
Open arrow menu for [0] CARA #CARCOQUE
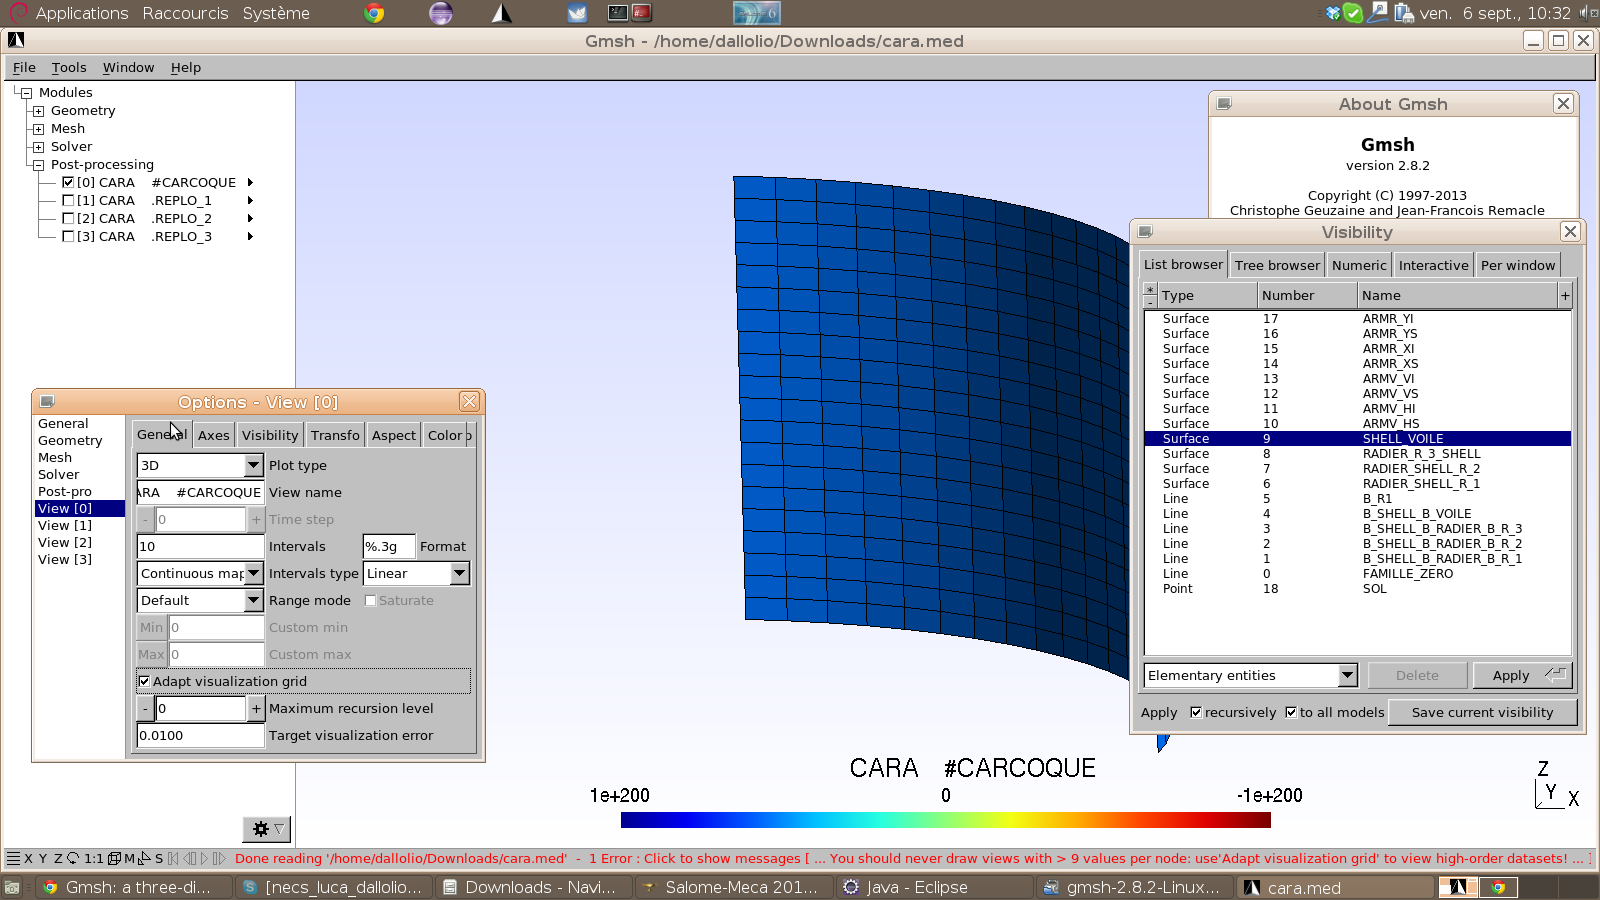point(250,182)
